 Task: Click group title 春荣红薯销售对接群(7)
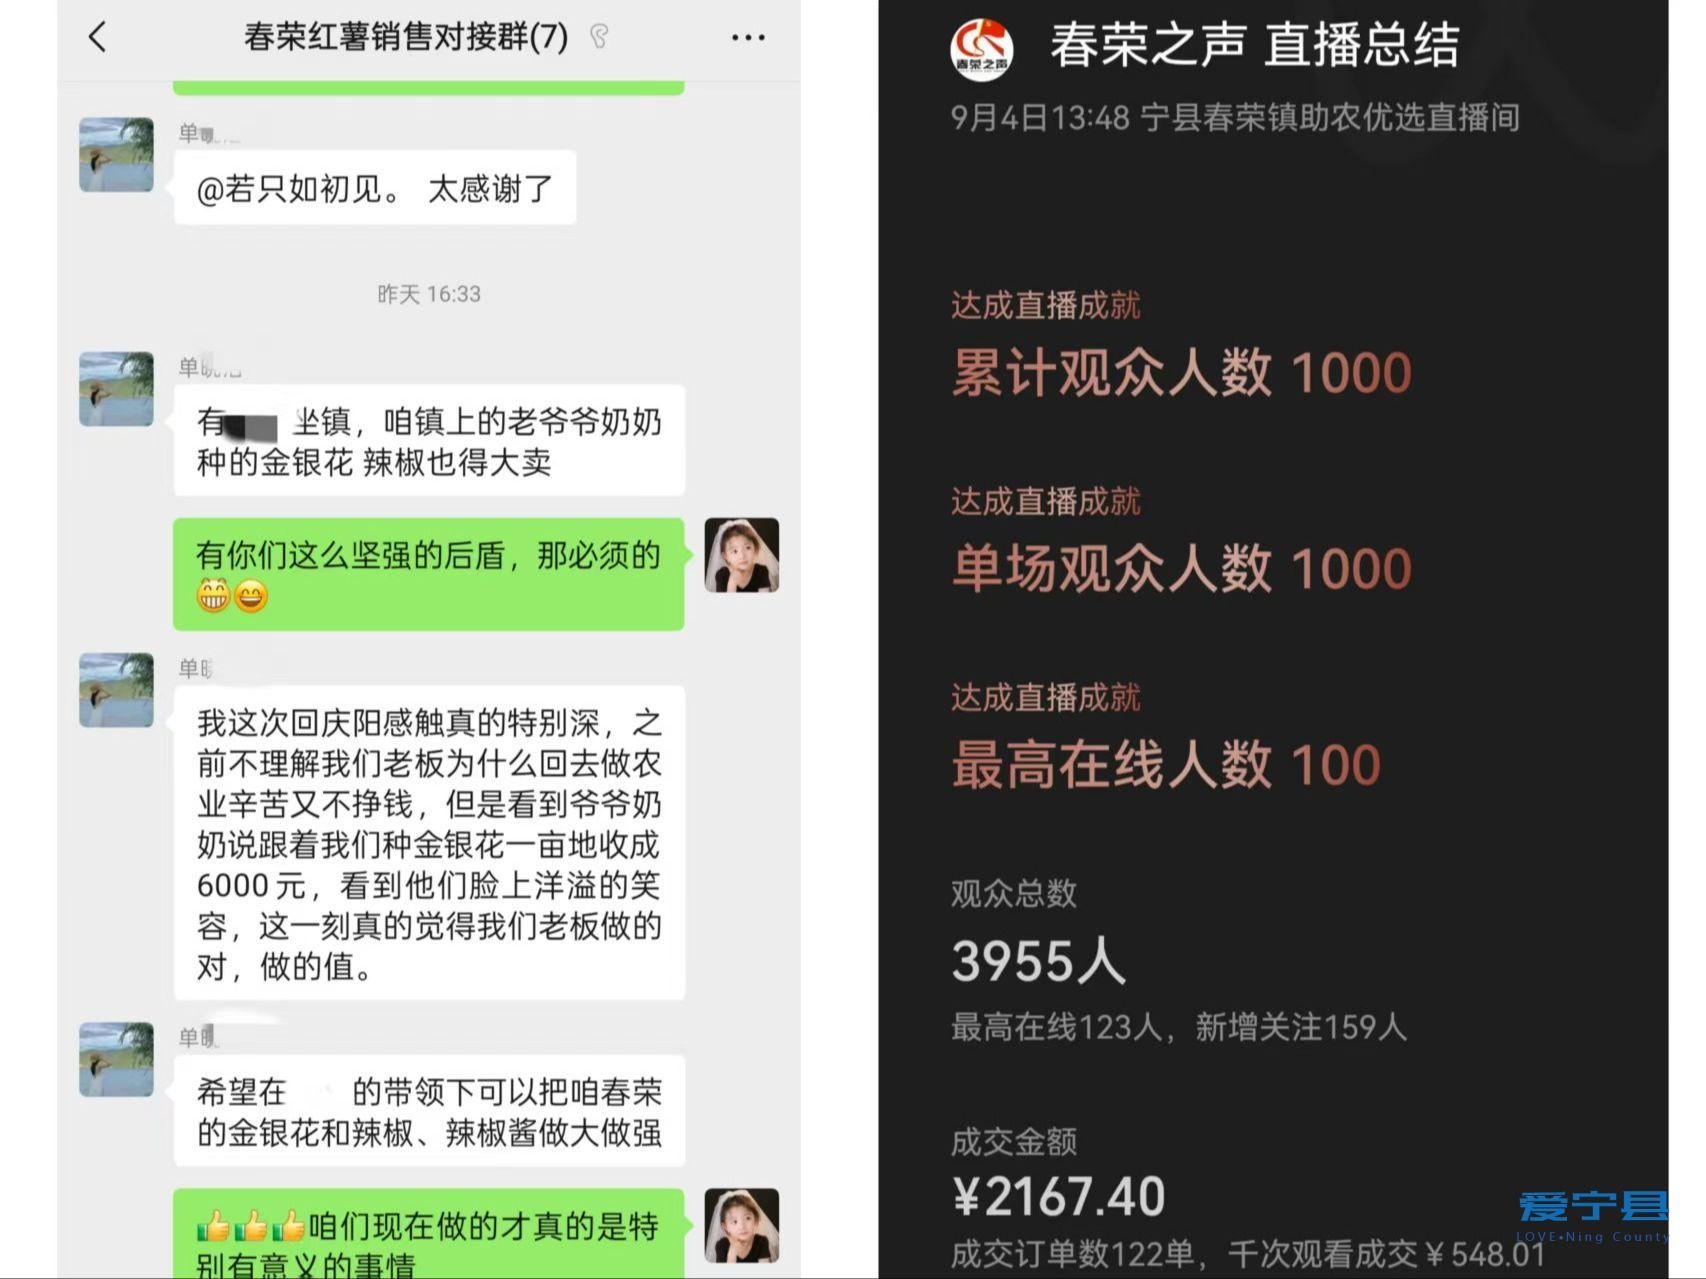coord(405,38)
